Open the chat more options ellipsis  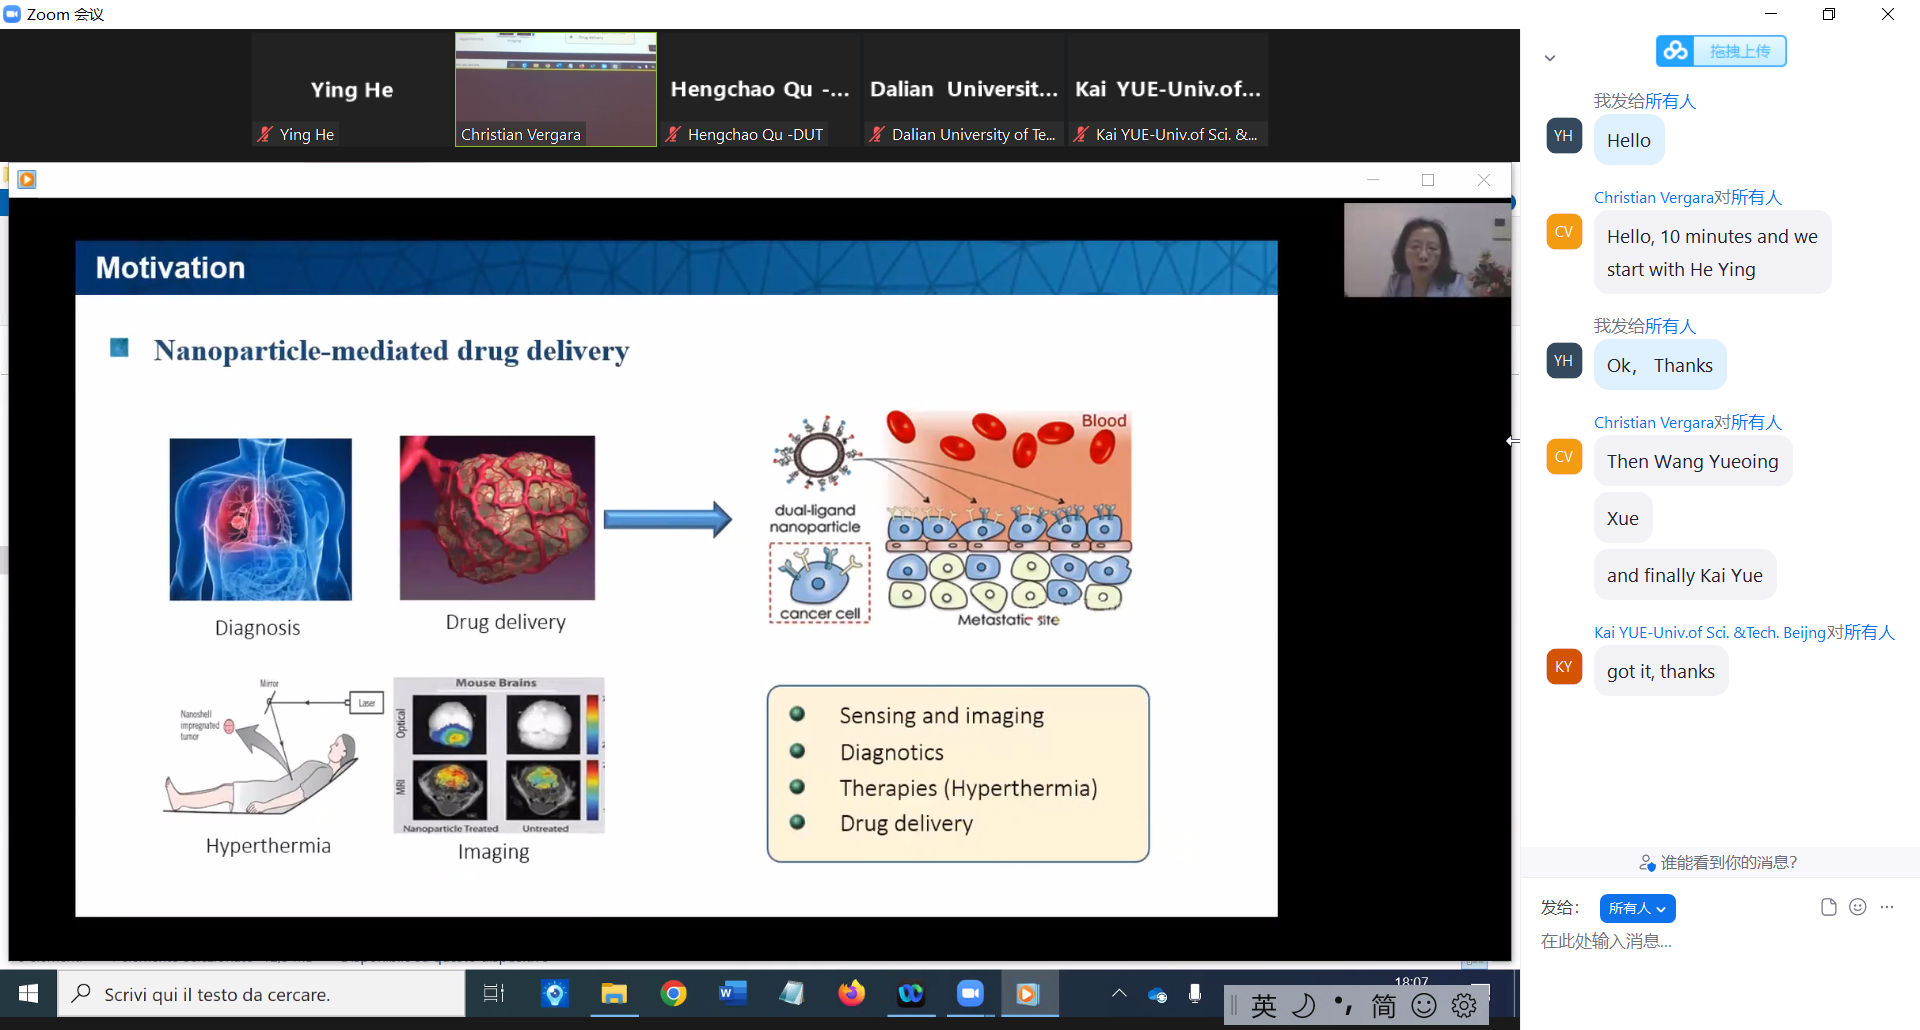tap(1887, 907)
